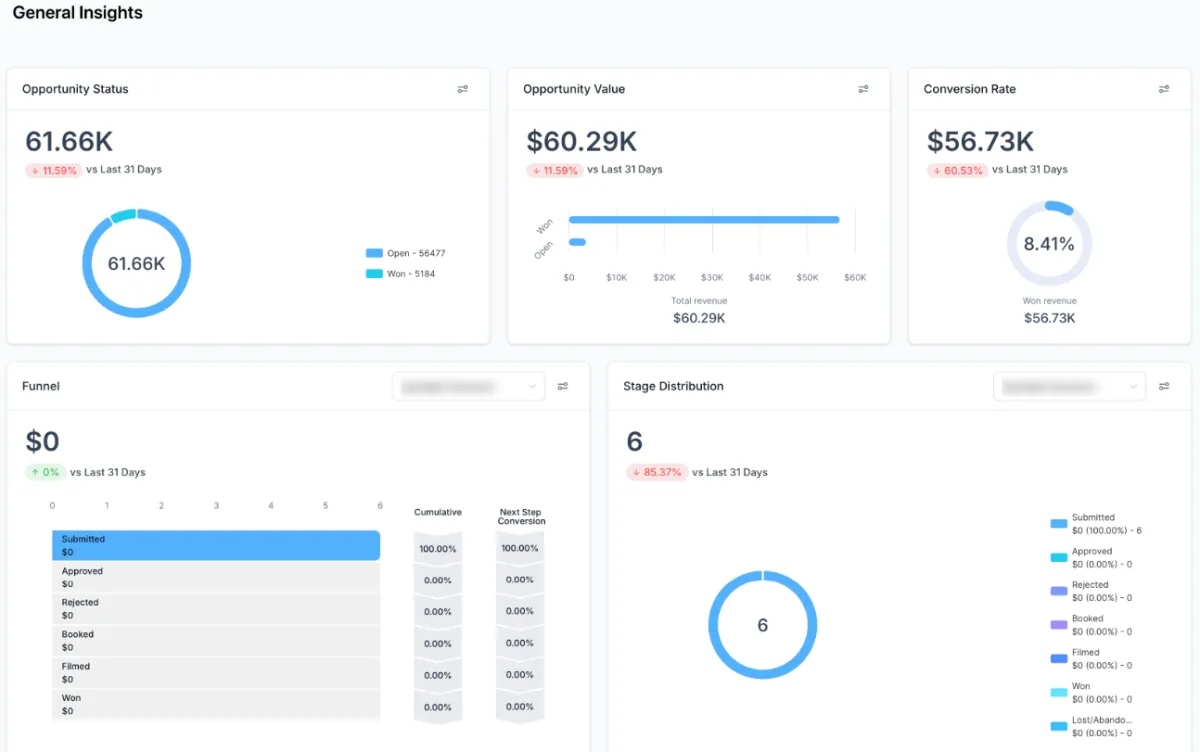The image size is (1200, 752).
Task: Toggle the Rejected series in Stage Distribution legend
Action: (1058, 590)
